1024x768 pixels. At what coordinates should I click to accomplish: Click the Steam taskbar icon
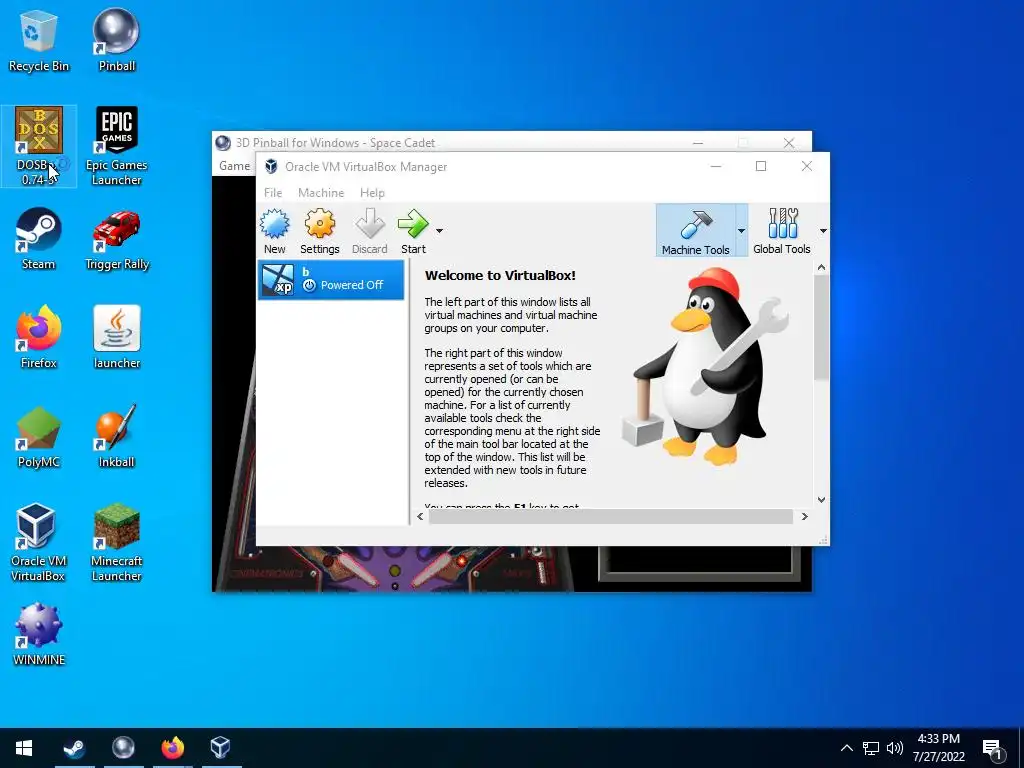74,748
